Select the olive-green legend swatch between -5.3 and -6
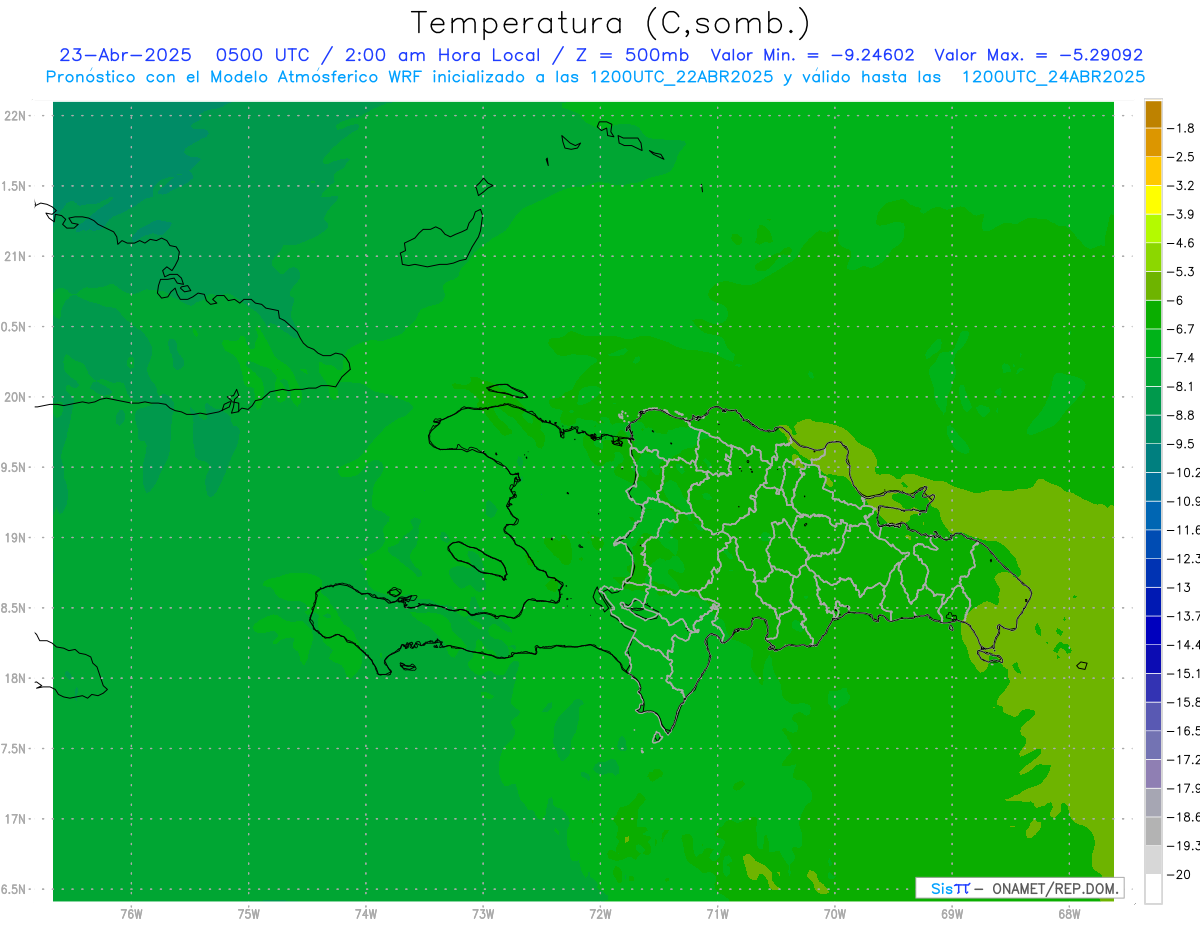1200x927 pixels. click(x=1153, y=286)
